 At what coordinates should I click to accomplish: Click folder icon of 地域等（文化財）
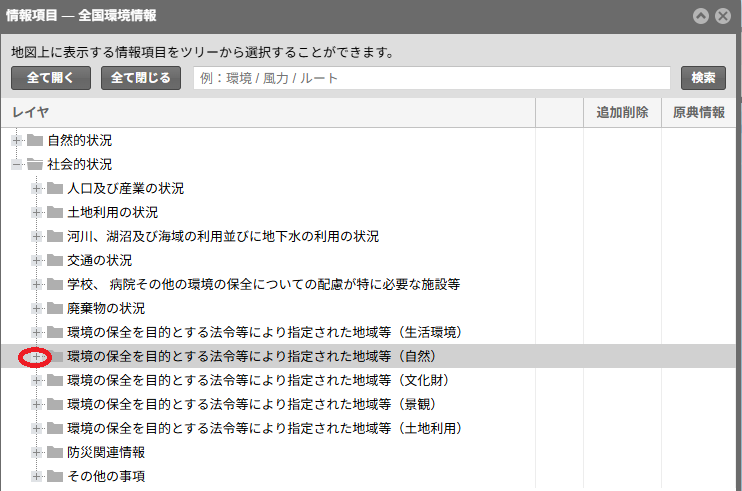[55, 380]
